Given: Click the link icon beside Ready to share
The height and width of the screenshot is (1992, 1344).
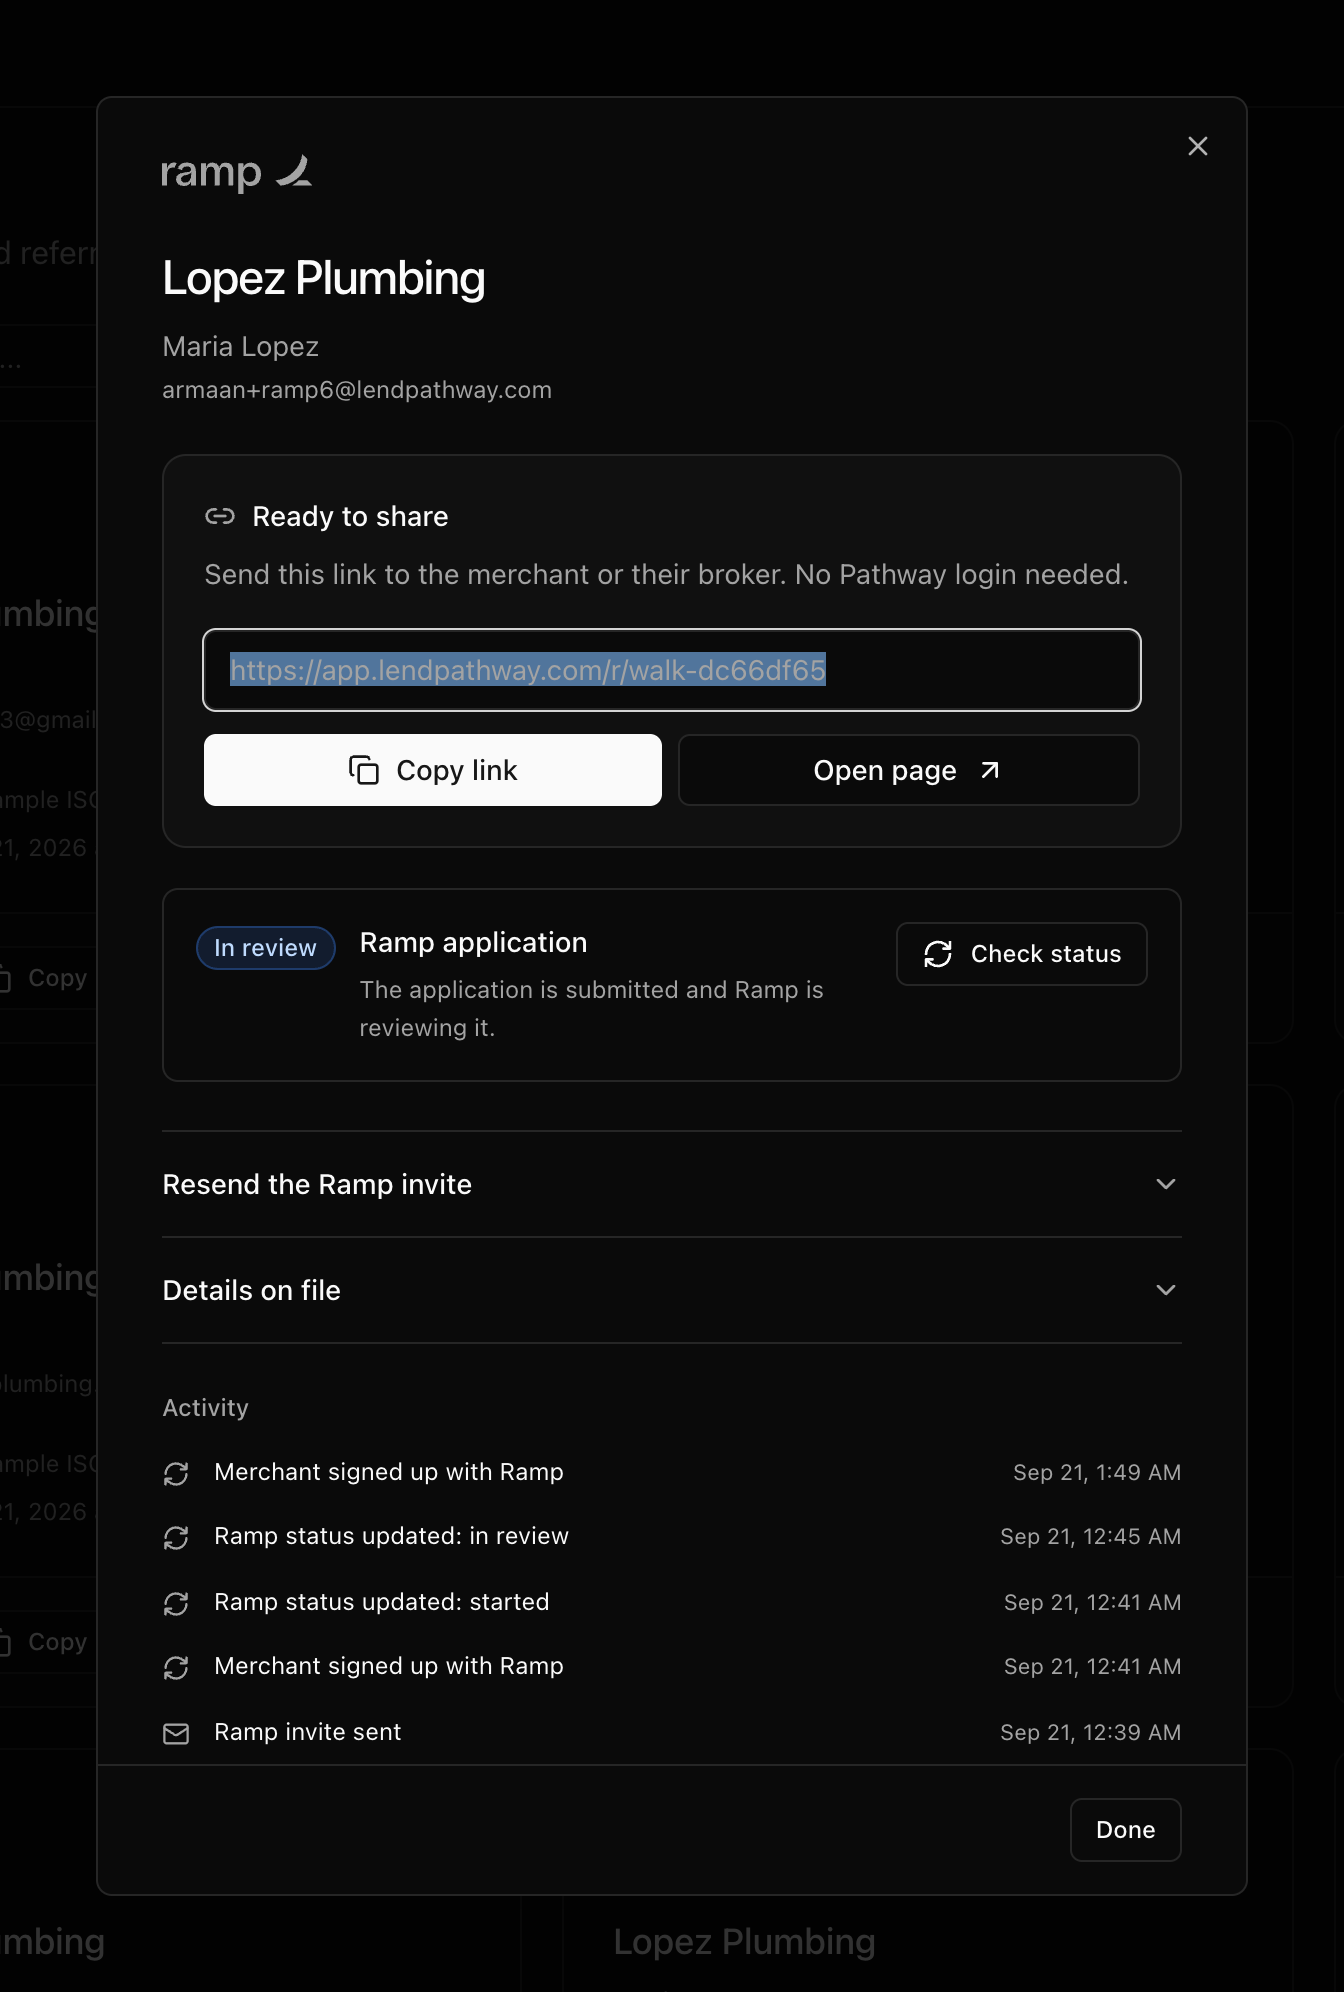Looking at the screenshot, I should 220,516.
